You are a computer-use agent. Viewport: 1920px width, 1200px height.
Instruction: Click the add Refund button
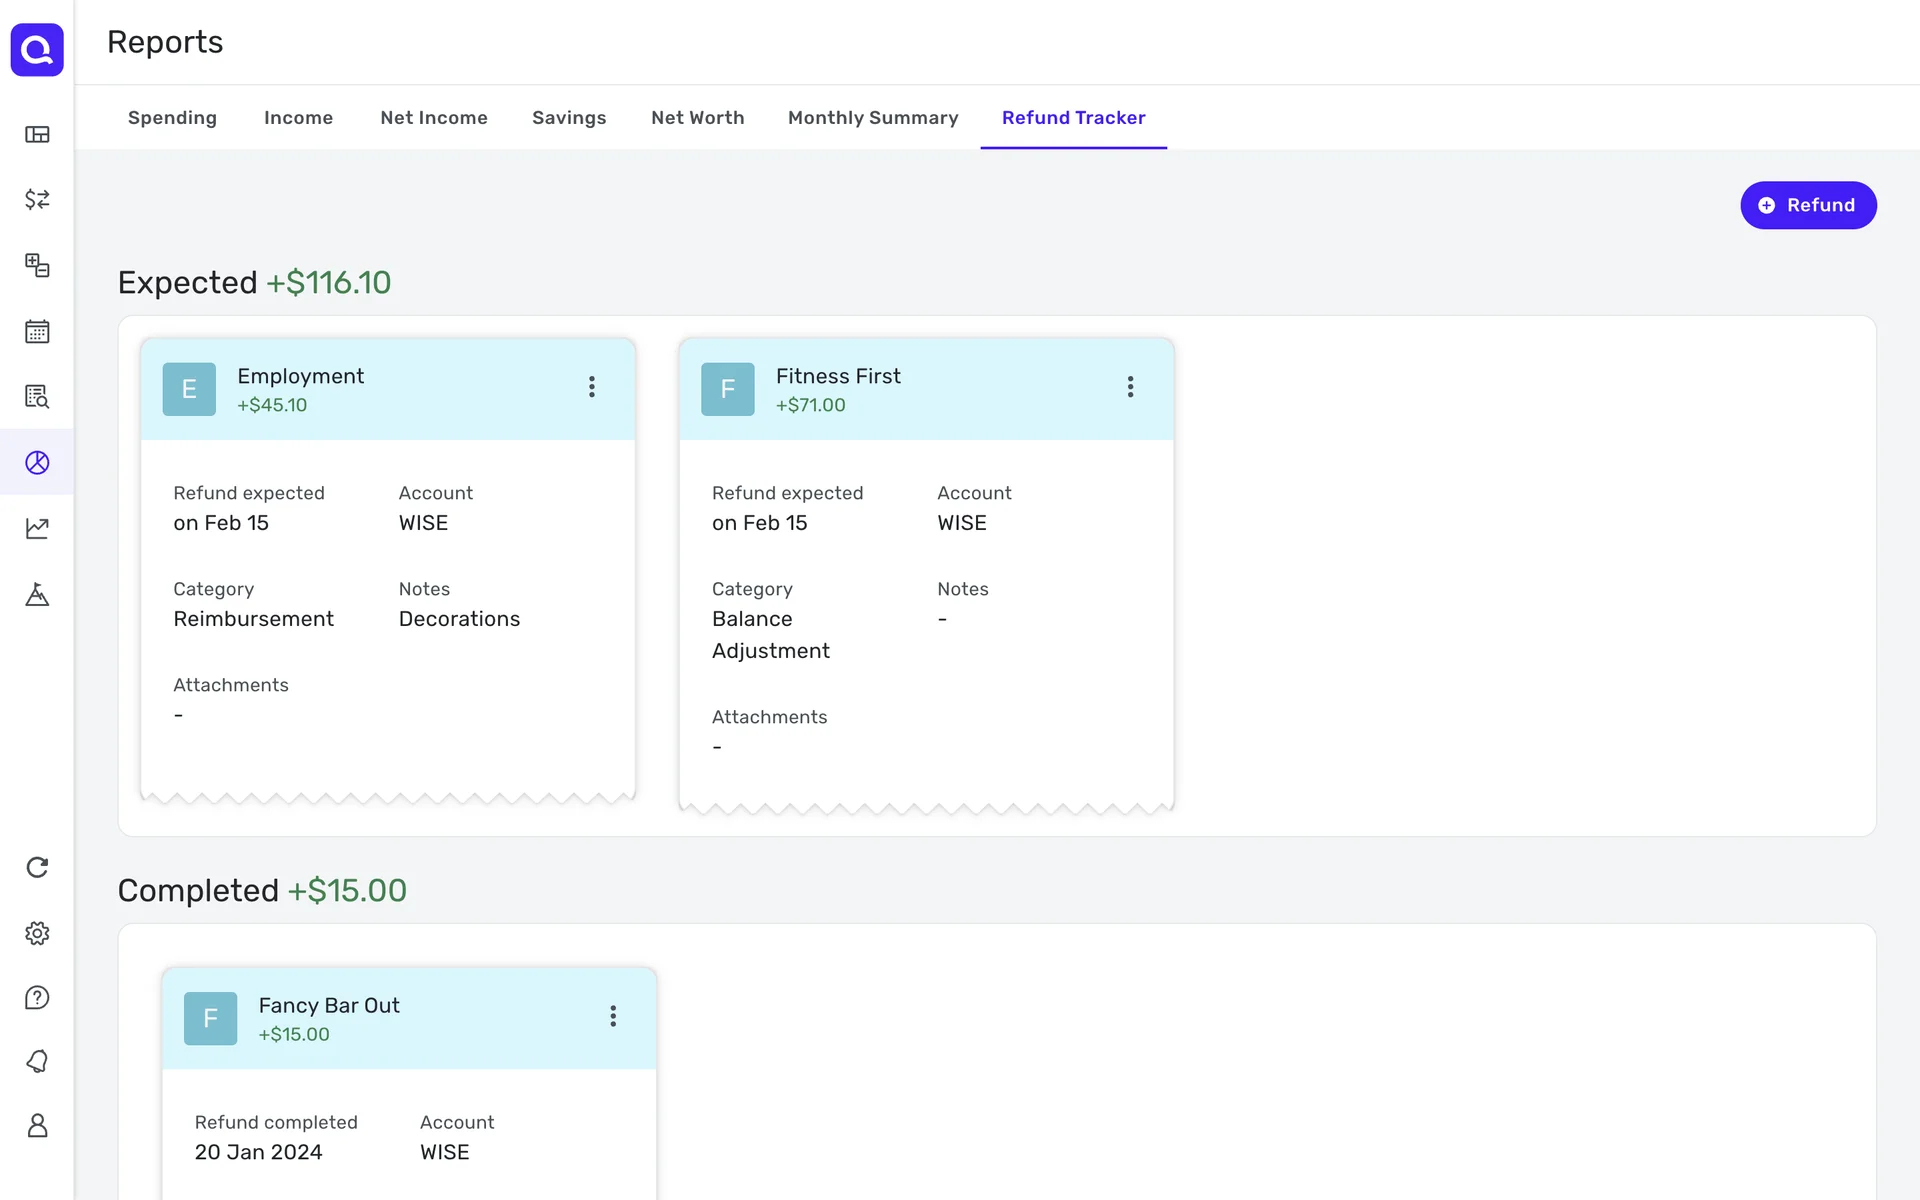pyautogui.click(x=1807, y=205)
